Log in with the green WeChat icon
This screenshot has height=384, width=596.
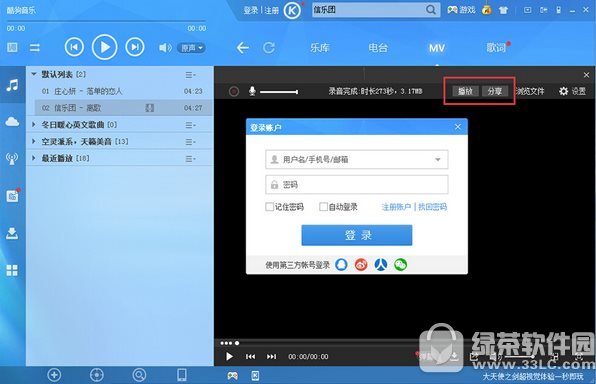coord(401,264)
